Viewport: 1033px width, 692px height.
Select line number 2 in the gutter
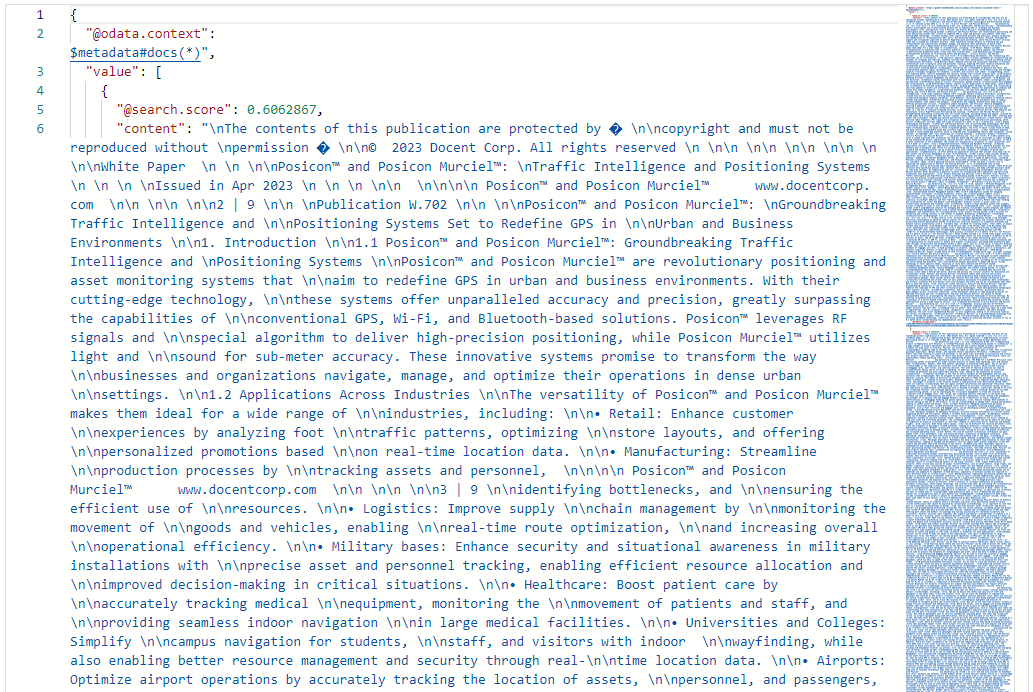(x=40, y=34)
